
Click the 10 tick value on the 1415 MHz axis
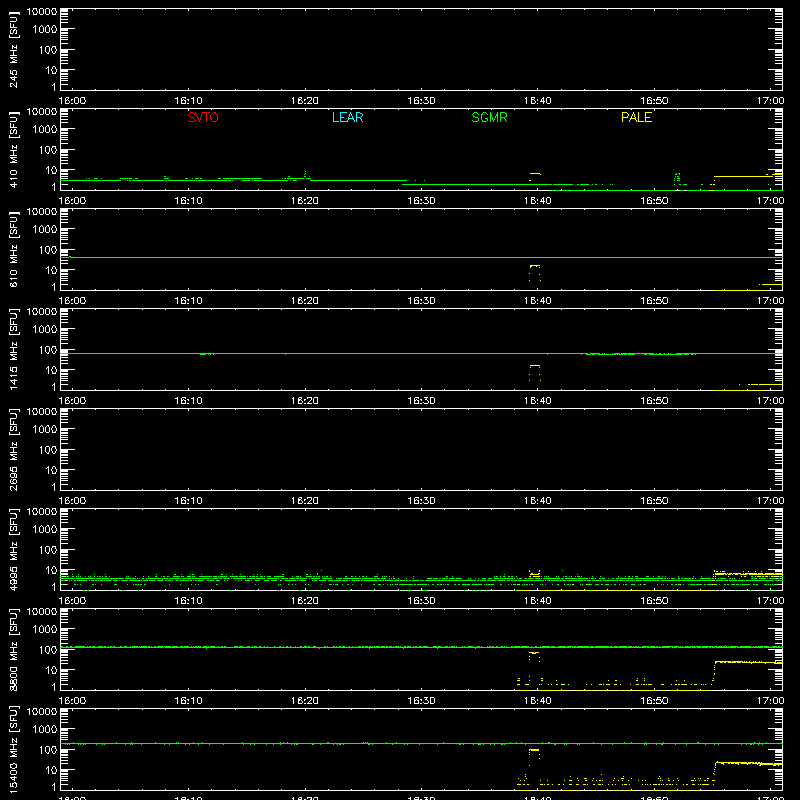pos(51,370)
